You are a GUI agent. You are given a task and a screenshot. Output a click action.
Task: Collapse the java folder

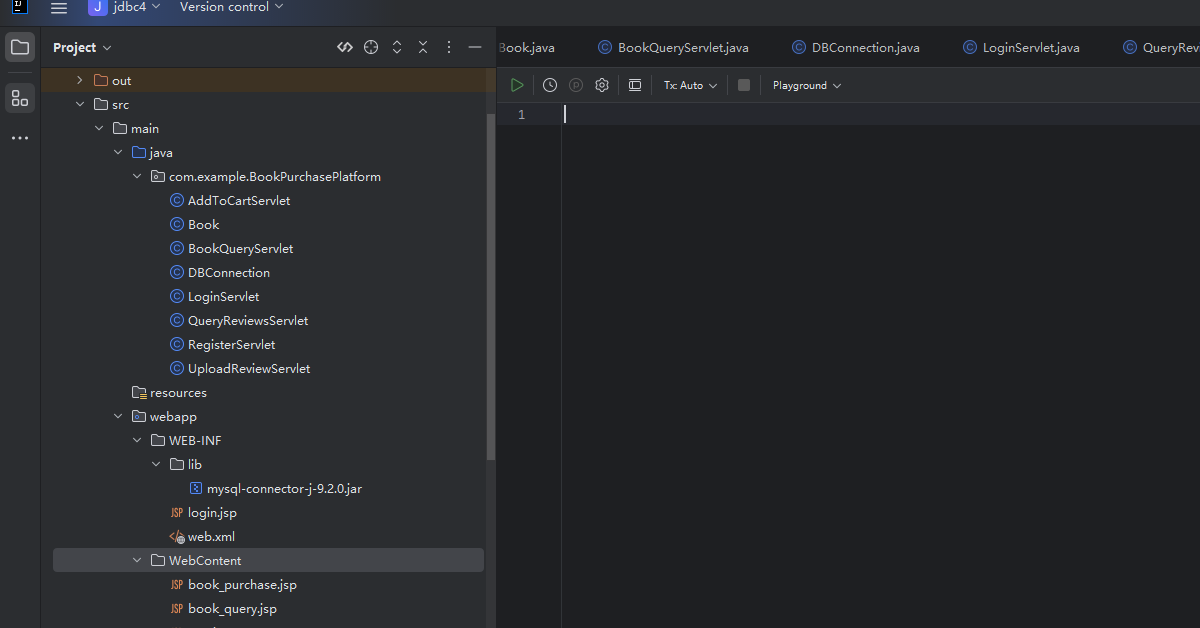118,152
